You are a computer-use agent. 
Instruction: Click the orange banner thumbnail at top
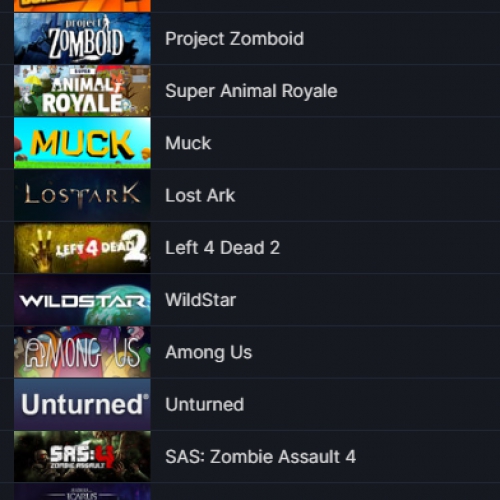click(x=82, y=6)
